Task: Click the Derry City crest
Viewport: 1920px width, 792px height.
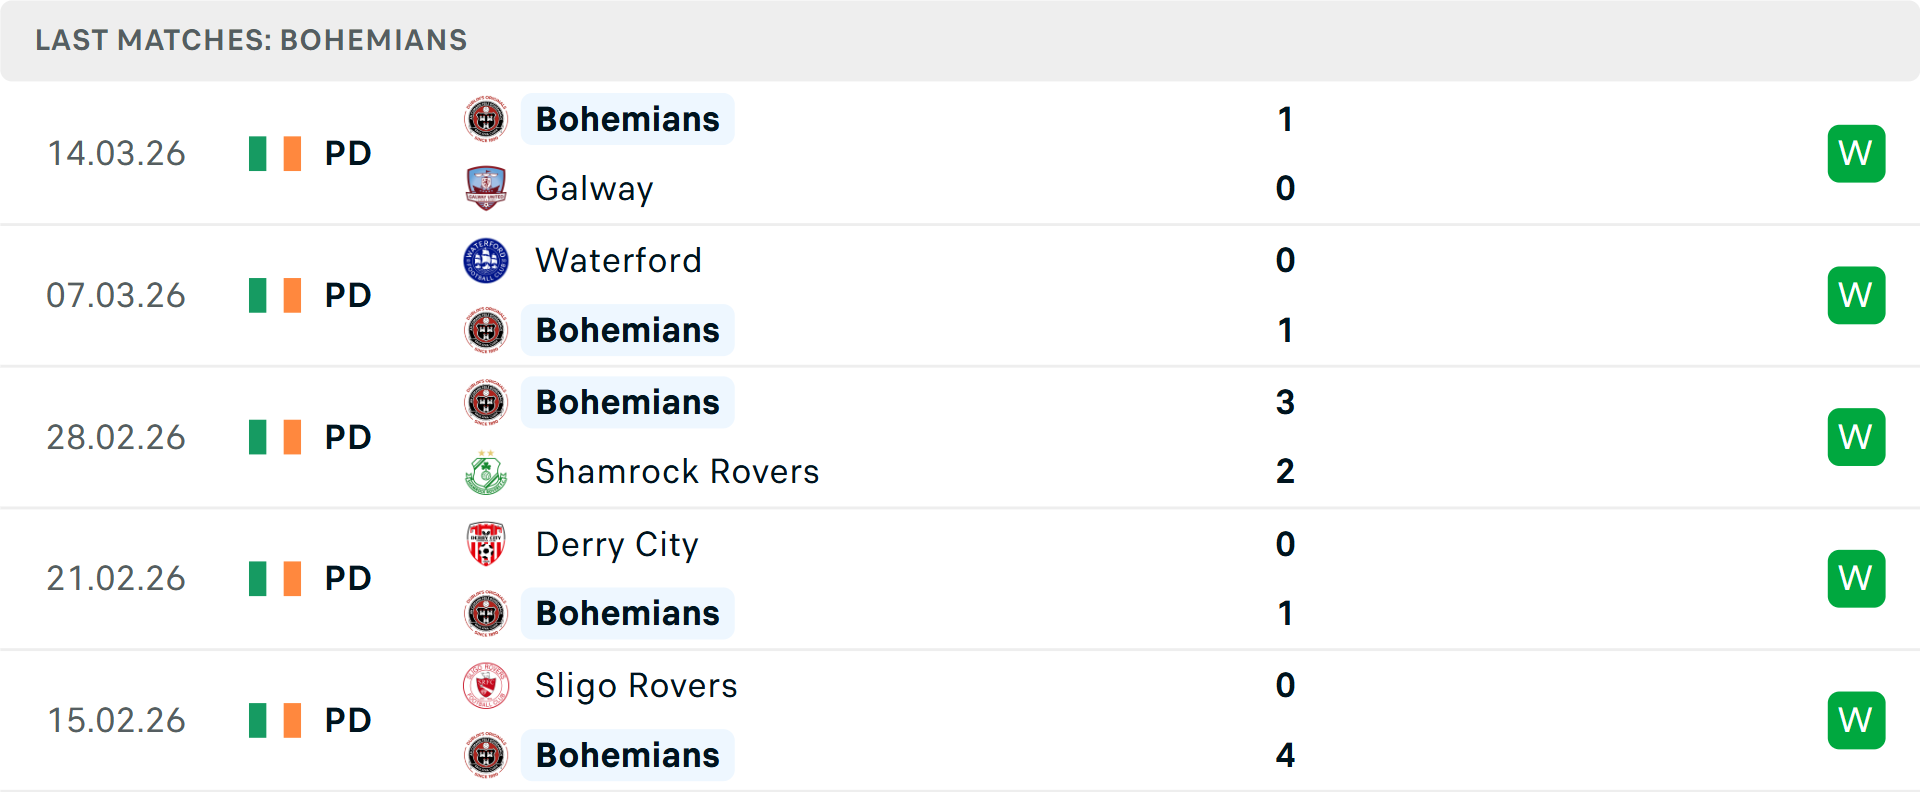Action: point(486,544)
